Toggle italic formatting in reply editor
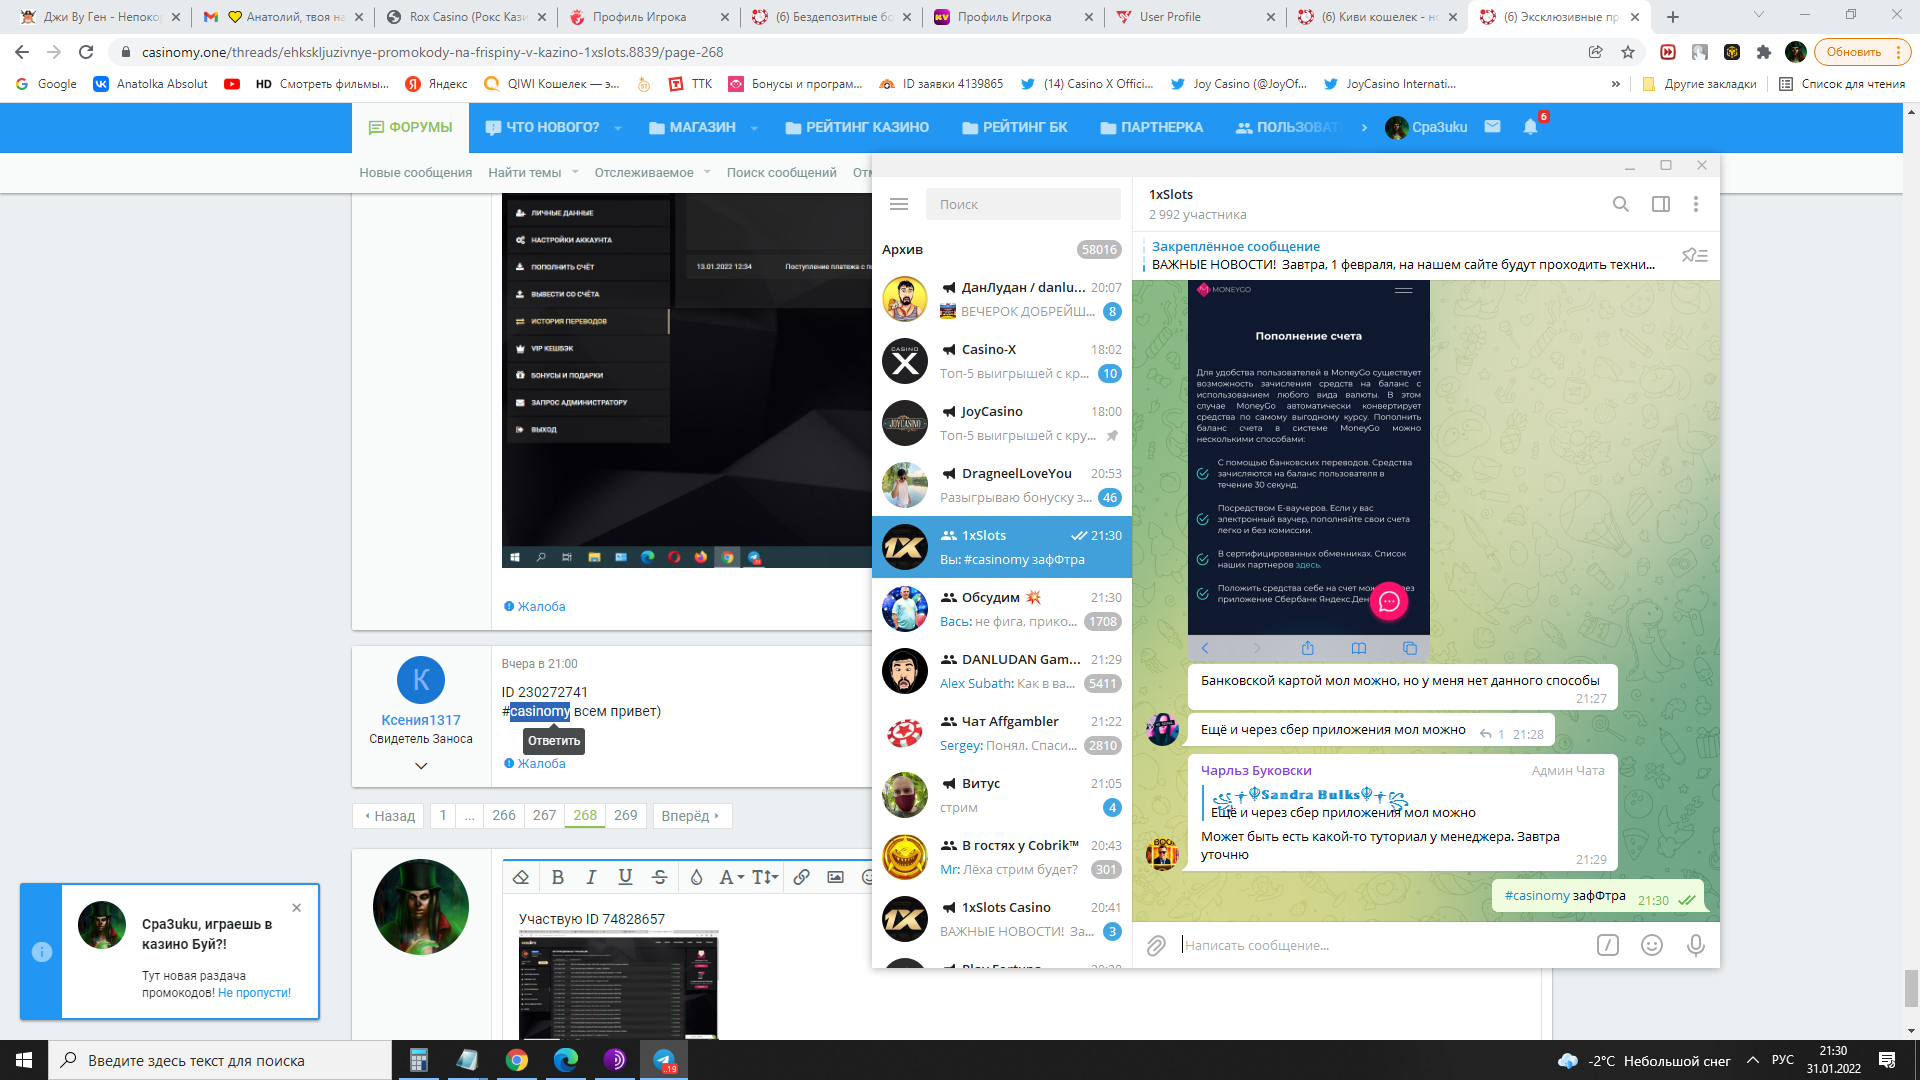 tap(591, 877)
